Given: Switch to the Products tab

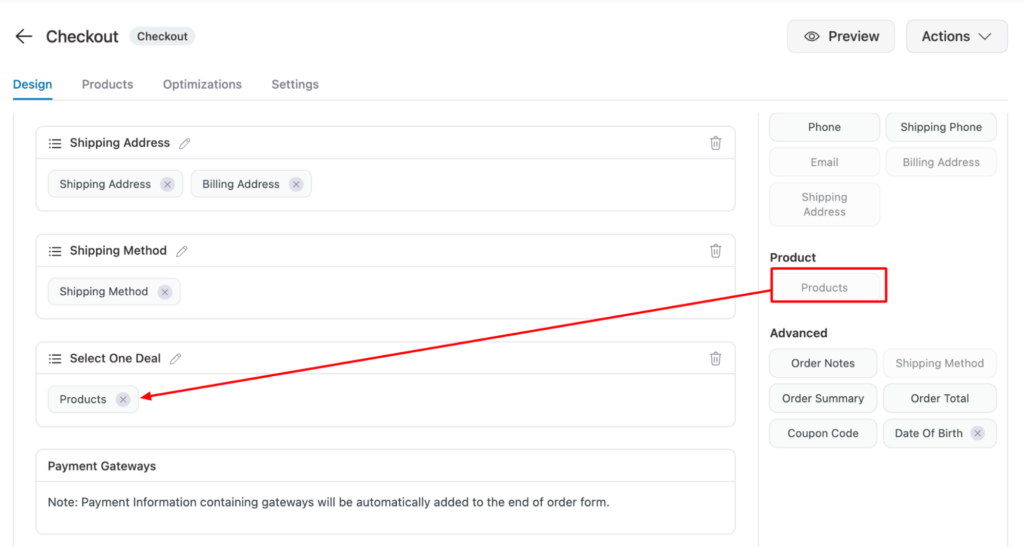Looking at the screenshot, I should [107, 84].
